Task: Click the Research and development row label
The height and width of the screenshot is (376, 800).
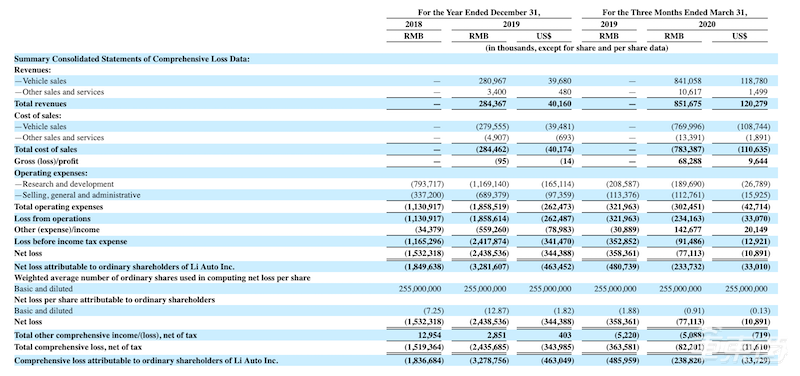Action: (64, 184)
